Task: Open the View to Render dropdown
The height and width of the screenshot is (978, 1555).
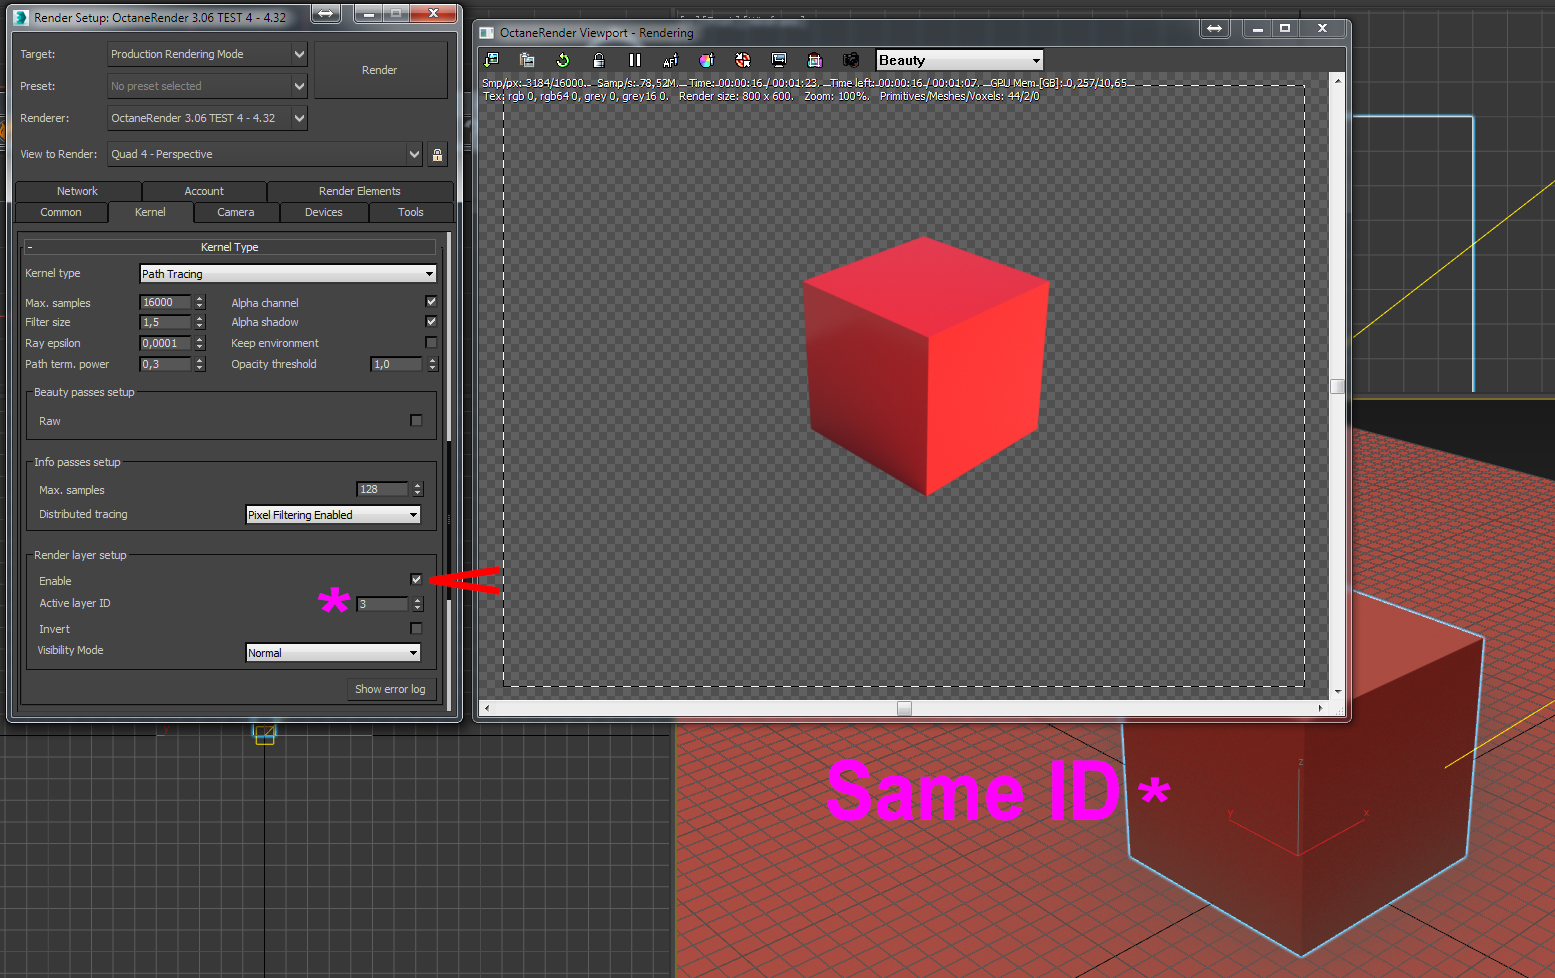Action: [x=265, y=154]
